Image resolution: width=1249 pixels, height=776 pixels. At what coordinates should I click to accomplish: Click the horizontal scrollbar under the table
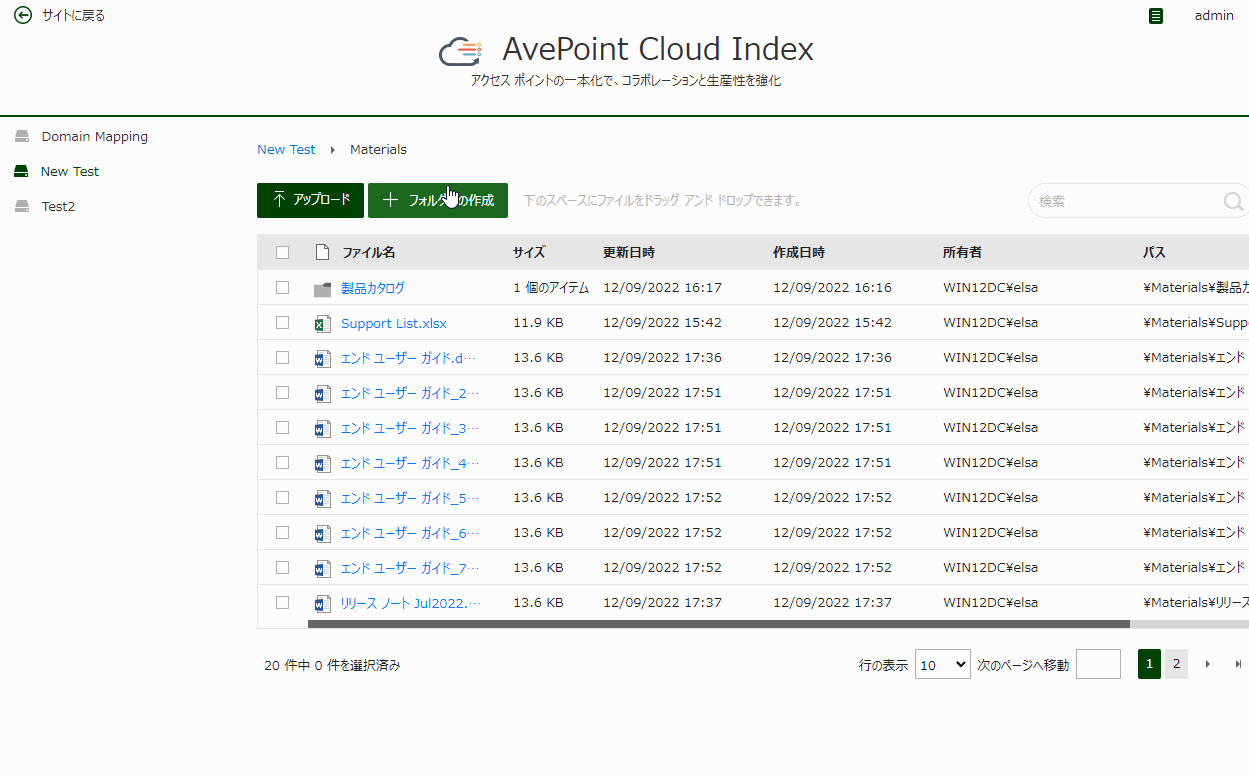[x=719, y=624]
